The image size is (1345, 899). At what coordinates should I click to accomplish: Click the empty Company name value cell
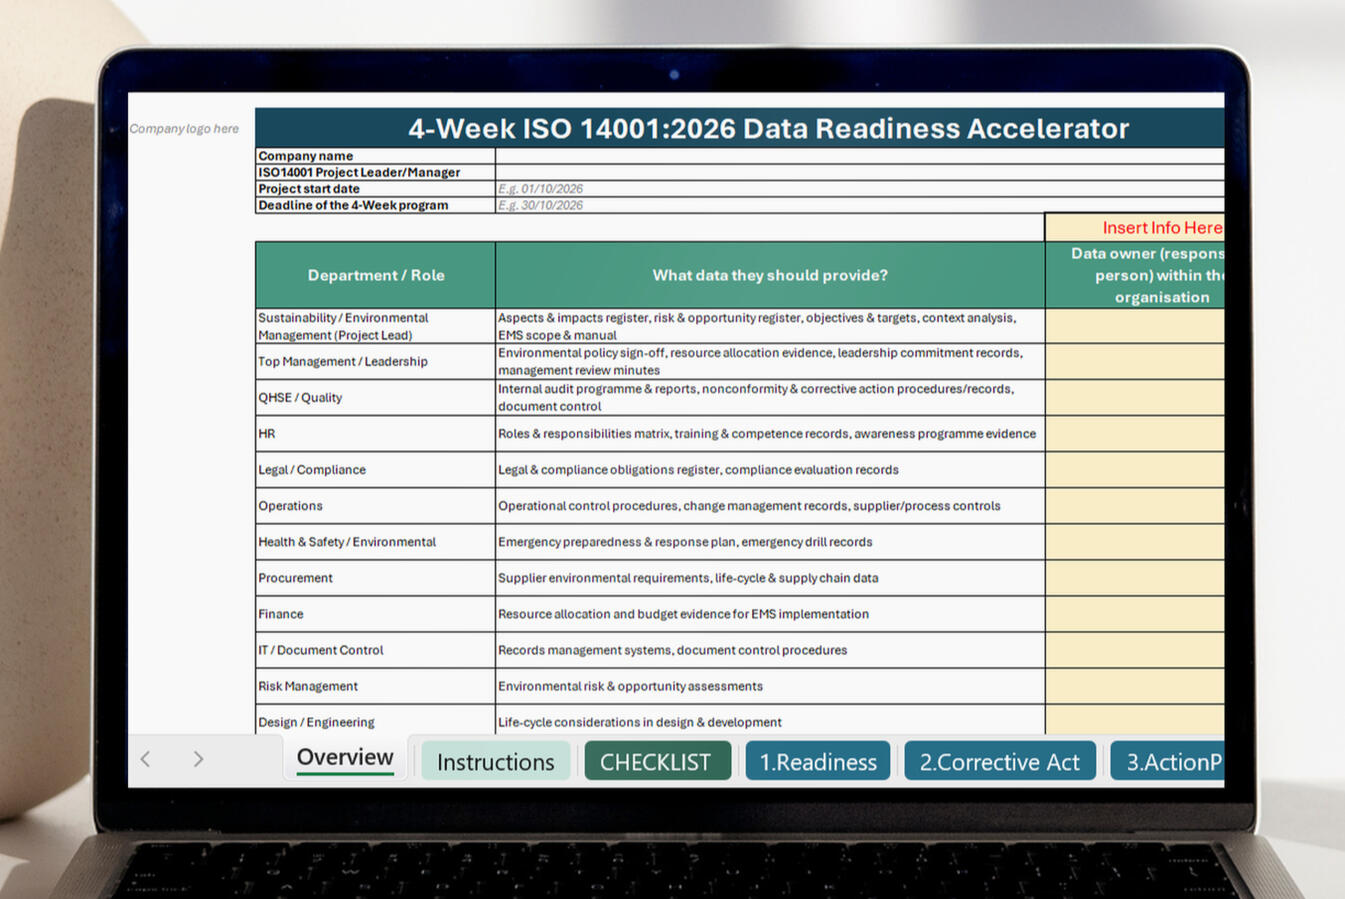(860, 156)
